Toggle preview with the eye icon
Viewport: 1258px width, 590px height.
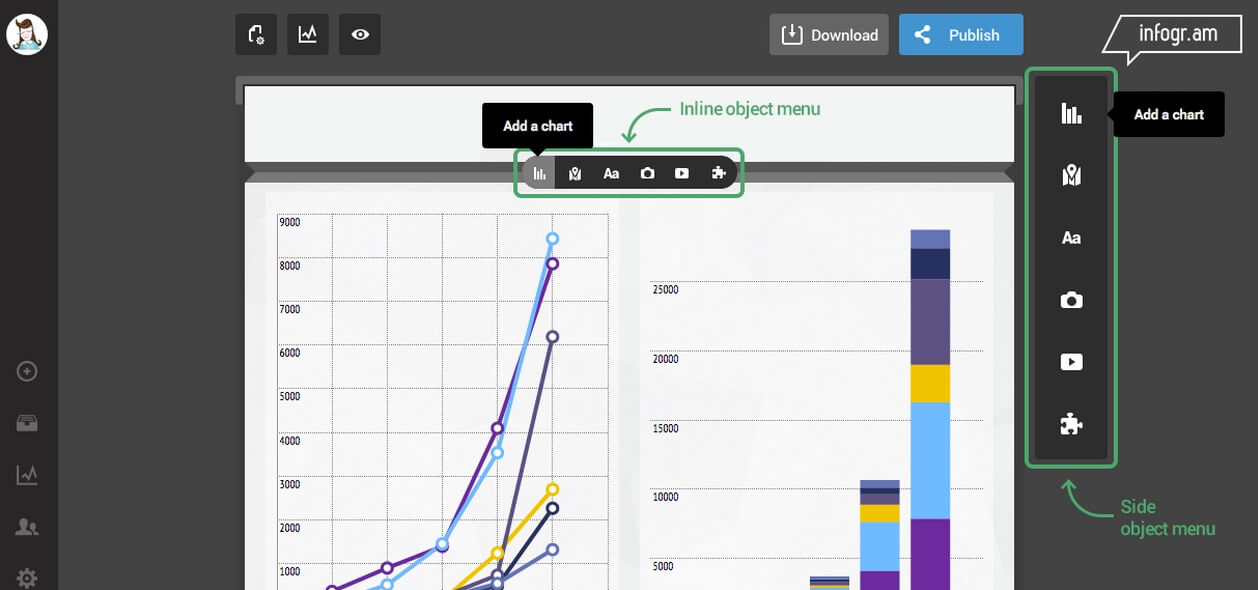pos(360,35)
